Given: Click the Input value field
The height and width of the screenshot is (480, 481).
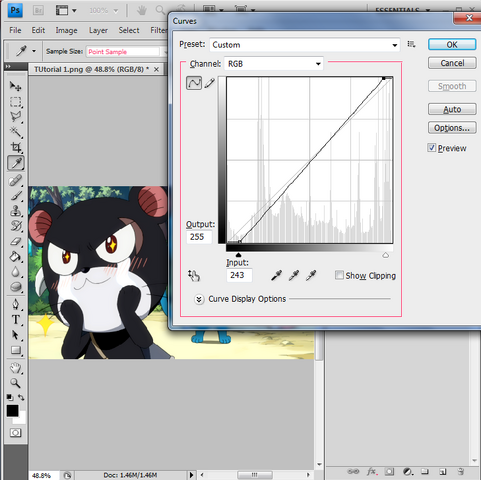Looking at the screenshot, I should point(239,275).
